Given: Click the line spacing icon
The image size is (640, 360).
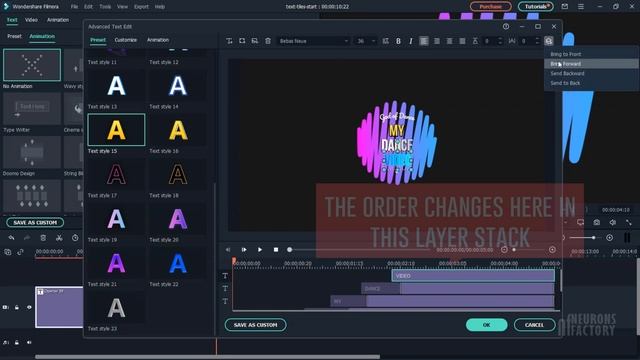Looking at the screenshot, I should 475,41.
